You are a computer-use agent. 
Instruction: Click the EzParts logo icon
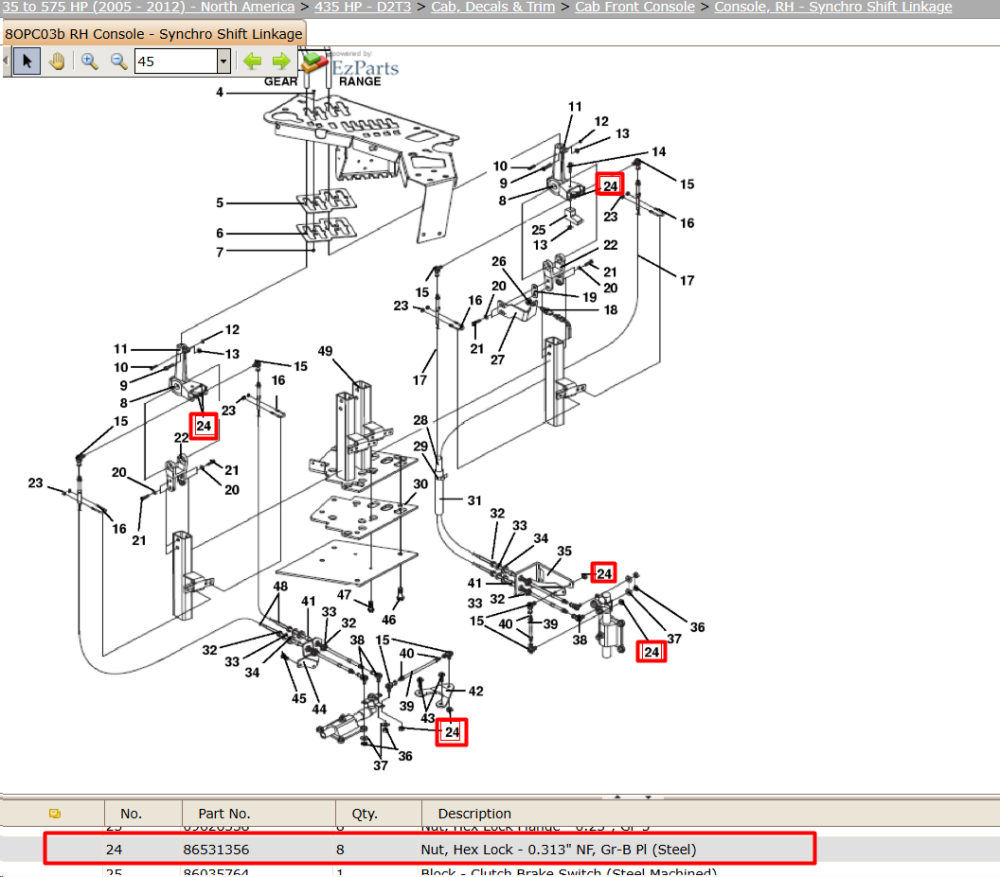coord(314,64)
